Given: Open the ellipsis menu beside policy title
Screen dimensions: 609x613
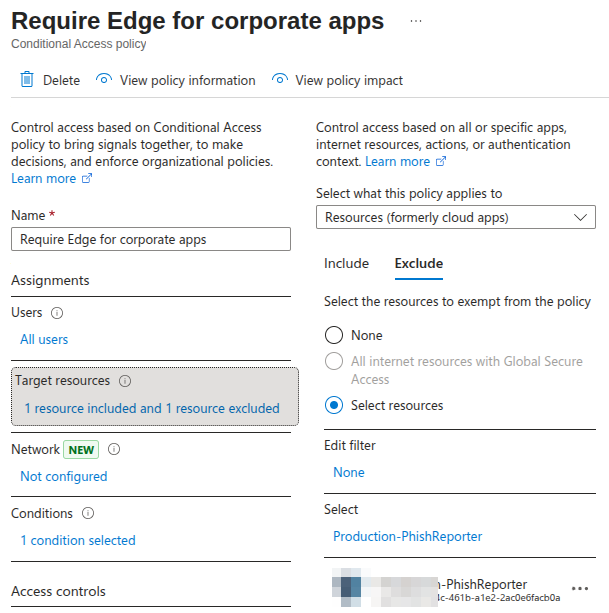Looking at the screenshot, I should (416, 21).
